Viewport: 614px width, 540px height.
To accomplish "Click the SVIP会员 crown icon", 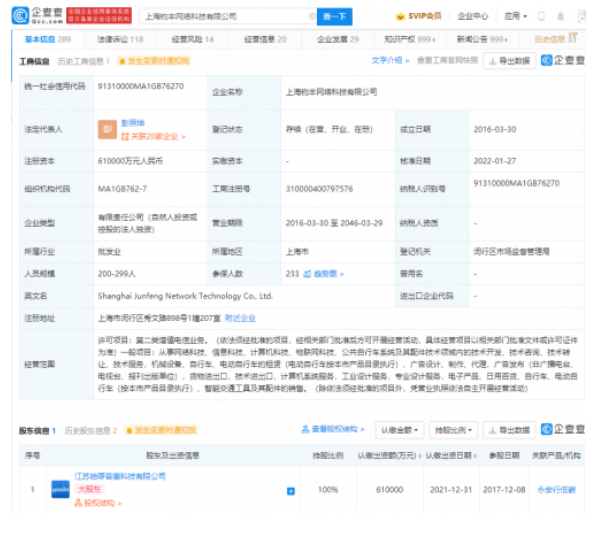I will pyautogui.click(x=400, y=16).
